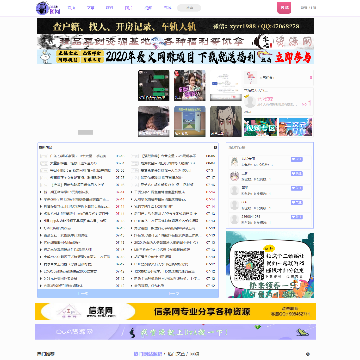Open the flamingo avatar card
The width and height of the screenshot is (360, 360).
278,78
